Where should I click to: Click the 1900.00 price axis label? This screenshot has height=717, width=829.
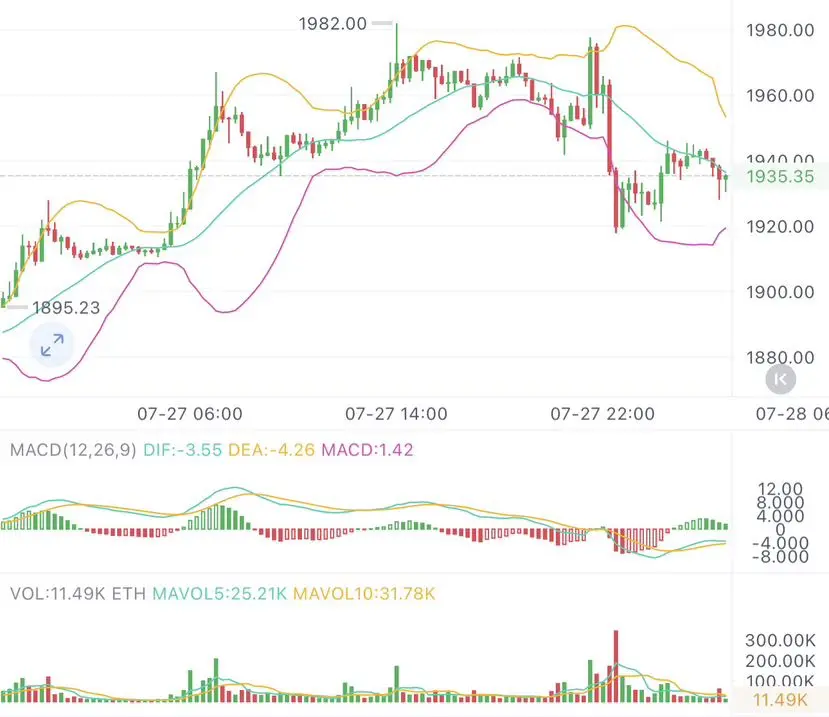(x=780, y=292)
